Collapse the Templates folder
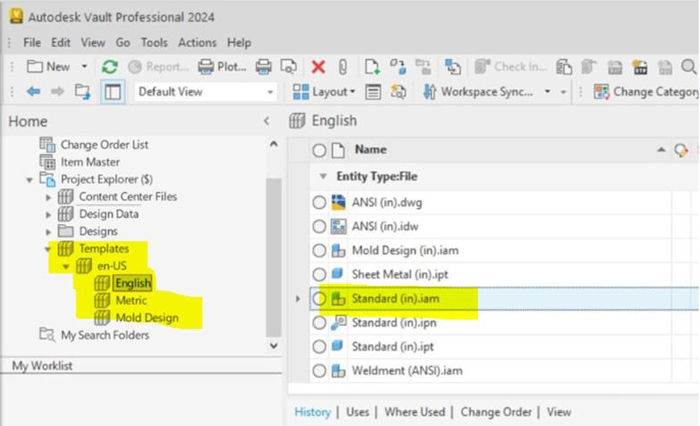This screenshot has height=426, width=700. 47,249
